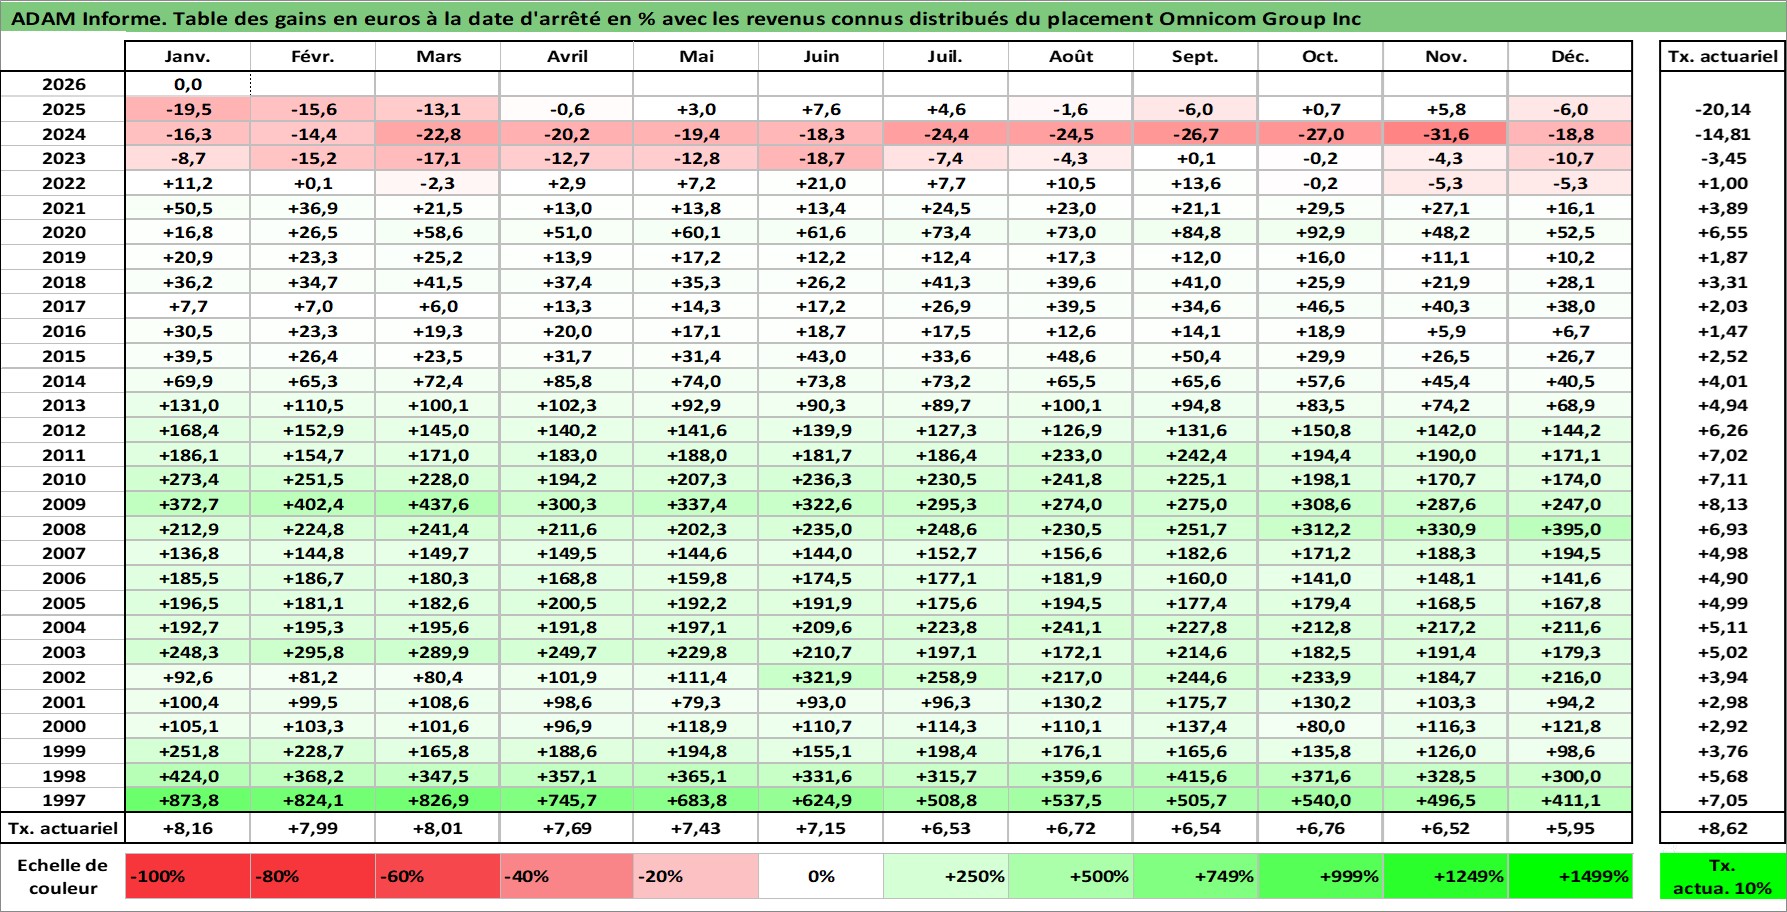
Task: Click the 2026 row label
Action: coord(63,84)
